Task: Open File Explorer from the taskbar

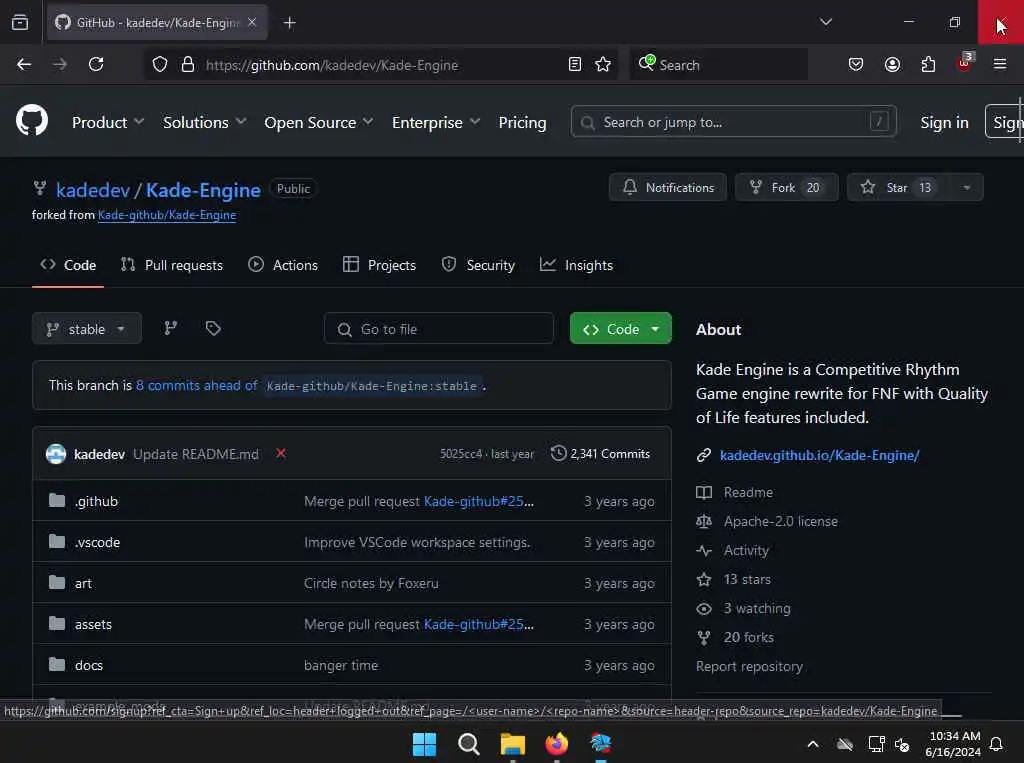Action: tap(513, 743)
